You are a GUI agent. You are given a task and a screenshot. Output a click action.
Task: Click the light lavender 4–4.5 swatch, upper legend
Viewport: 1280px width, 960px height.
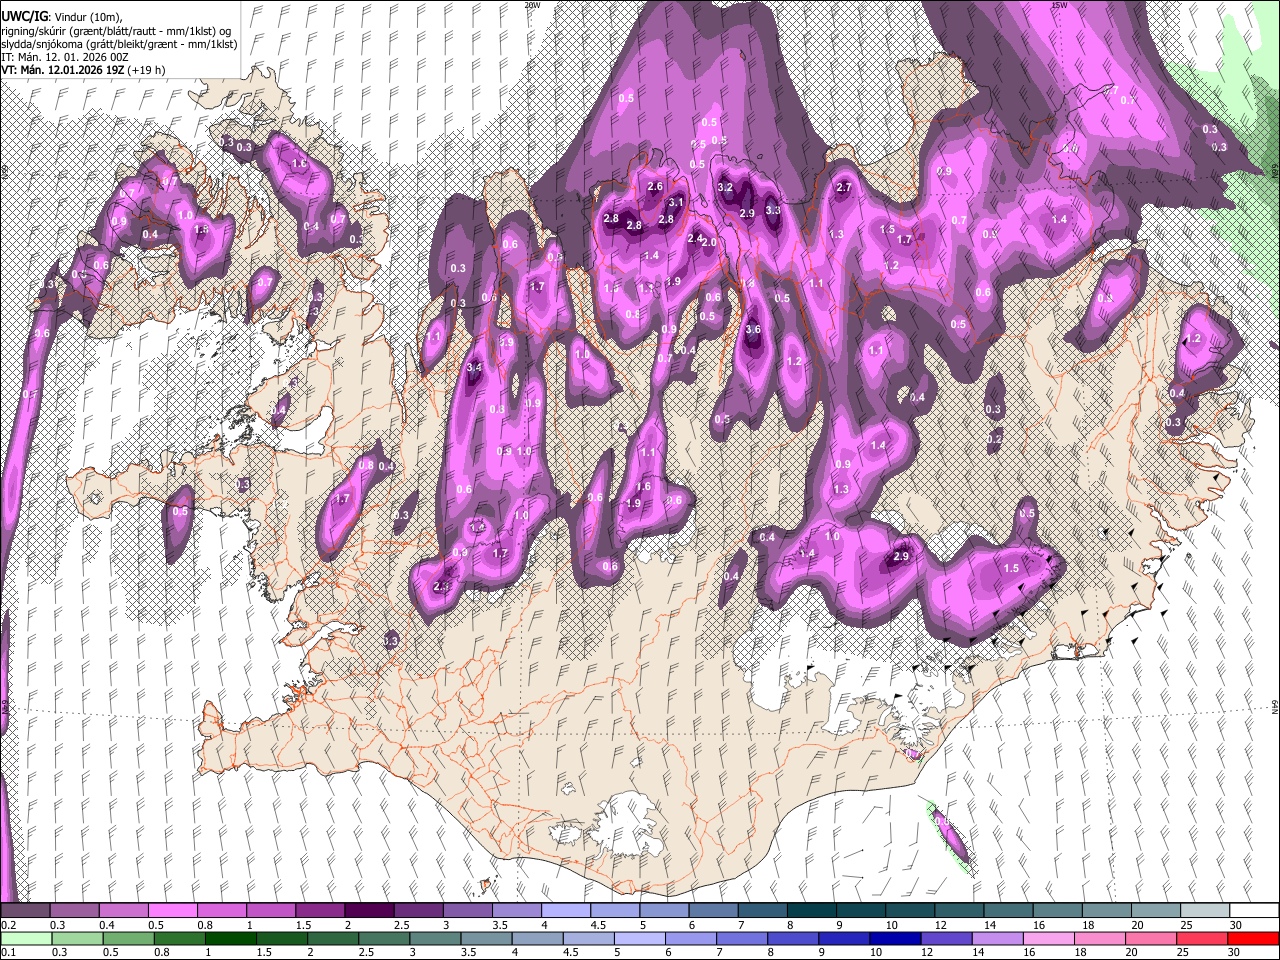tap(564, 911)
